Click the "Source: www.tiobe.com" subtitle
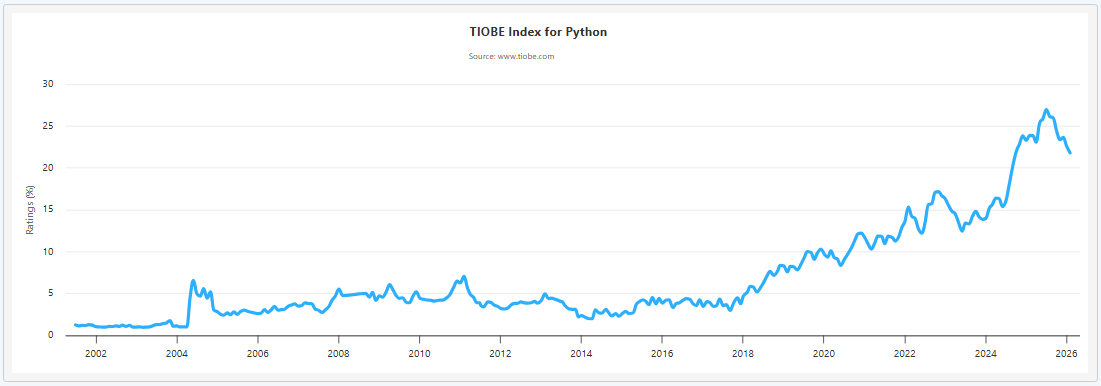Image resolution: width=1101 pixels, height=386 pixels. click(x=511, y=56)
